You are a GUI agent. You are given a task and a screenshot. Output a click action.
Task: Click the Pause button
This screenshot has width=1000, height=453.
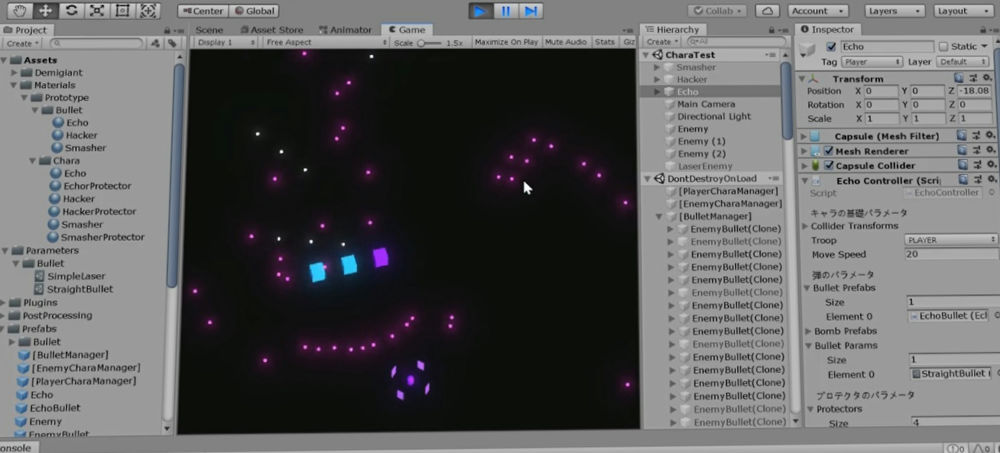click(x=506, y=11)
